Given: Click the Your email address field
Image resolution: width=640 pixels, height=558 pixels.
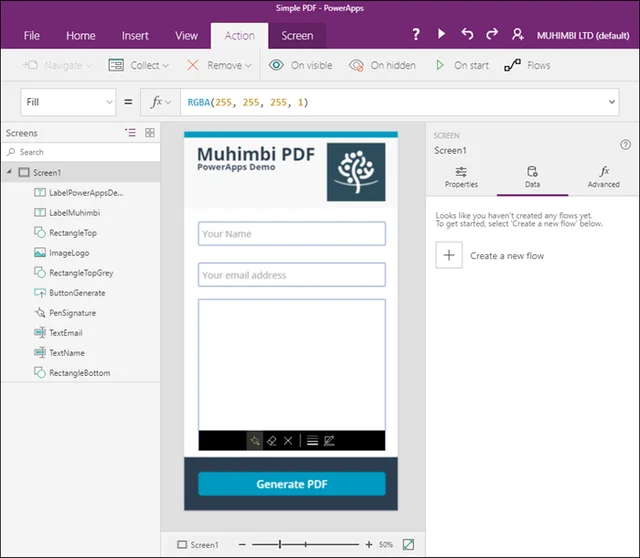Looking at the screenshot, I should [x=291, y=275].
